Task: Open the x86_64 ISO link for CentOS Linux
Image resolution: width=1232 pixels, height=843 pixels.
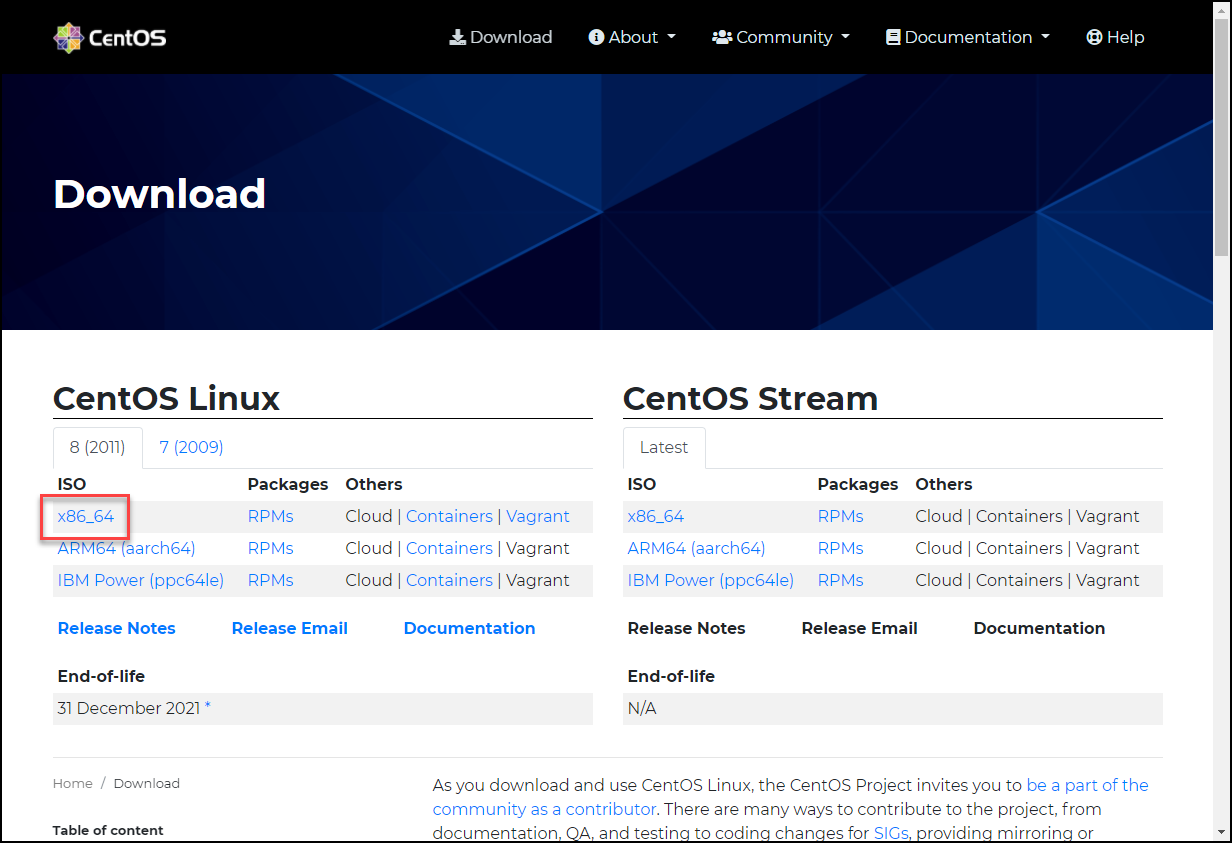Action: point(86,516)
